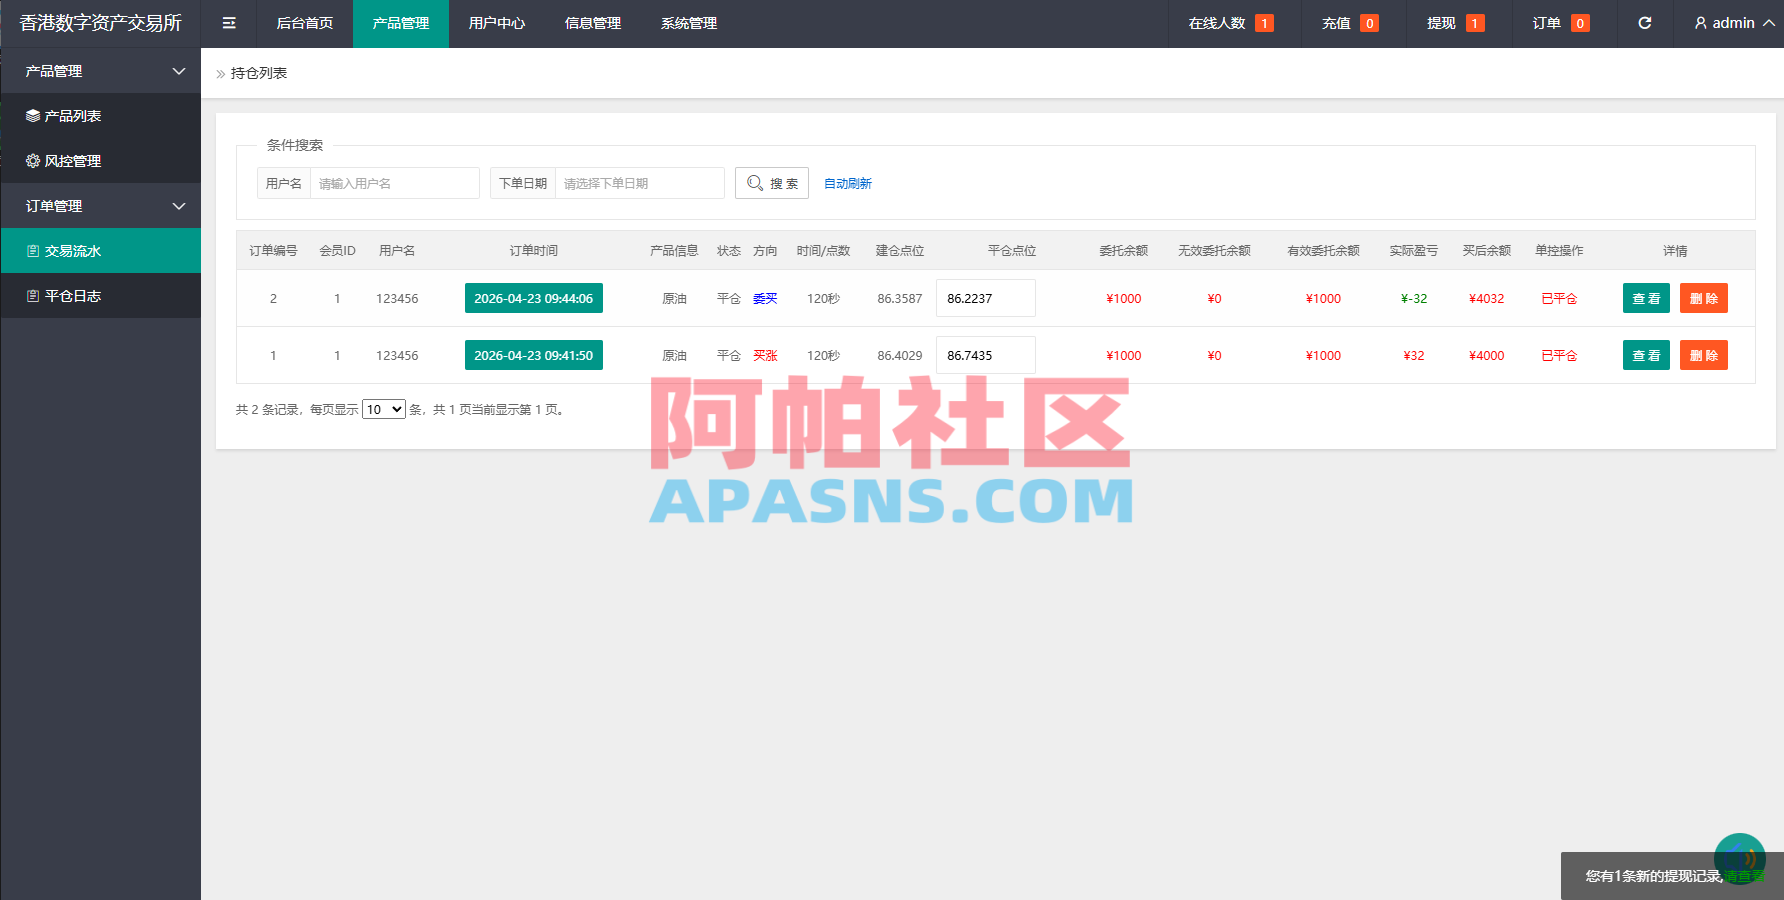Toggle the sidebar collapse hamburger icon
Image resolution: width=1784 pixels, height=900 pixels.
(x=229, y=23)
